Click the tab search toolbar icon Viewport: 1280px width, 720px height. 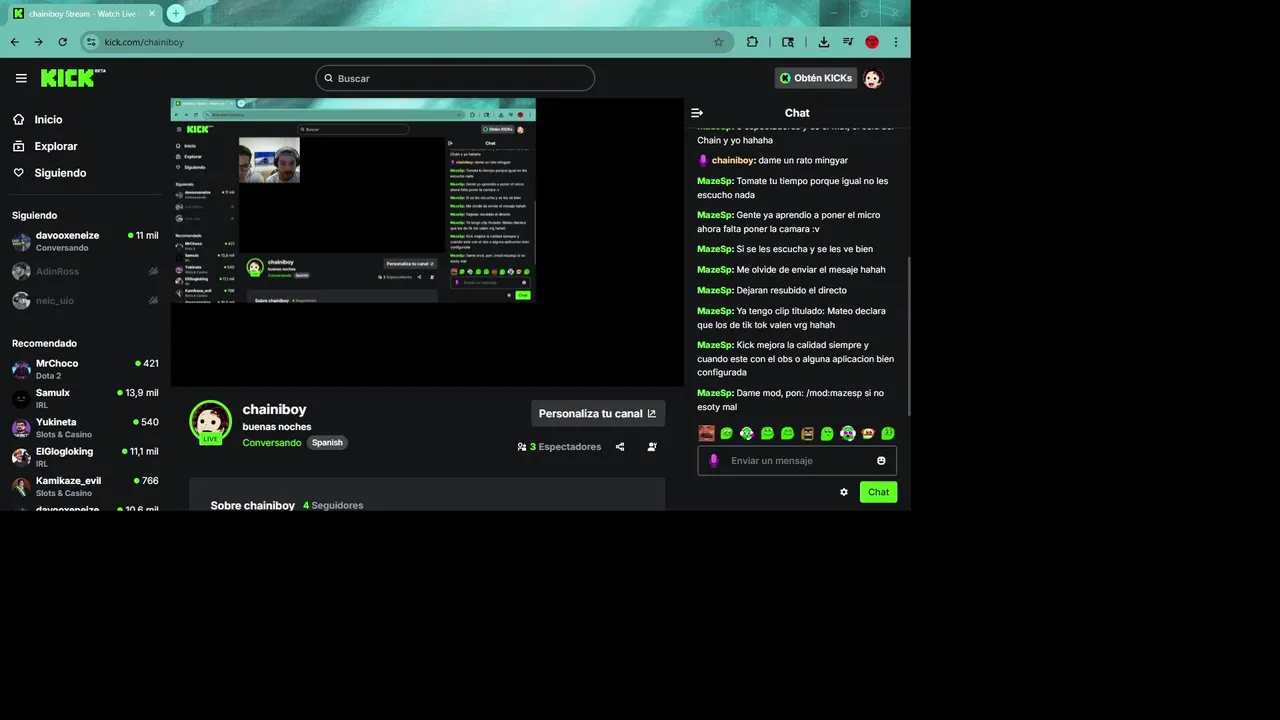(788, 42)
